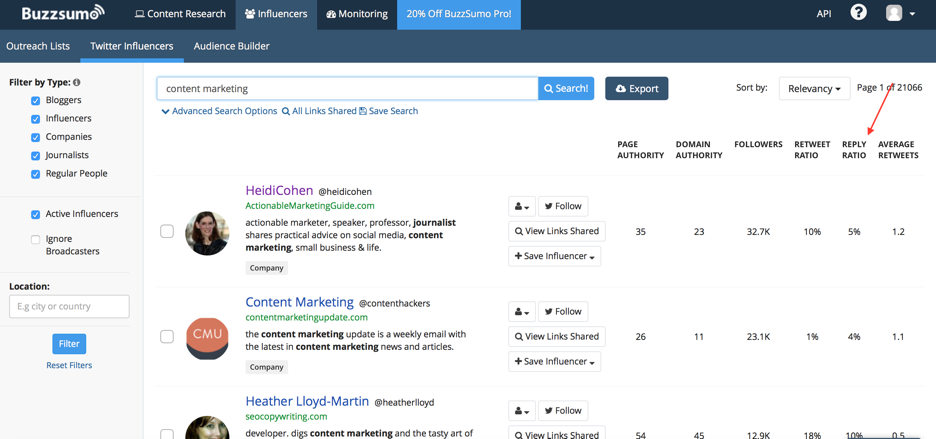The height and width of the screenshot is (439, 936).
Task: Toggle the Active Influencers checkbox
Action: point(36,214)
